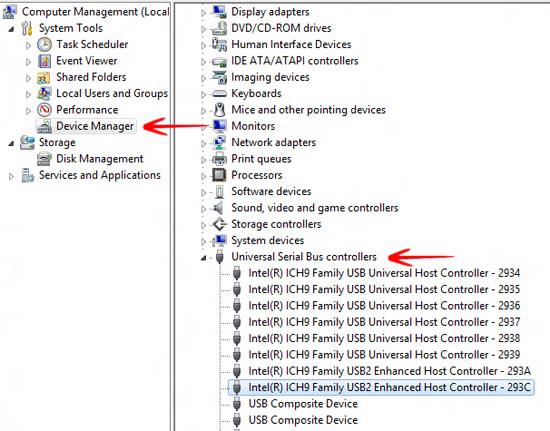
Task: Select Device Manager in the left tree
Action: (95, 126)
